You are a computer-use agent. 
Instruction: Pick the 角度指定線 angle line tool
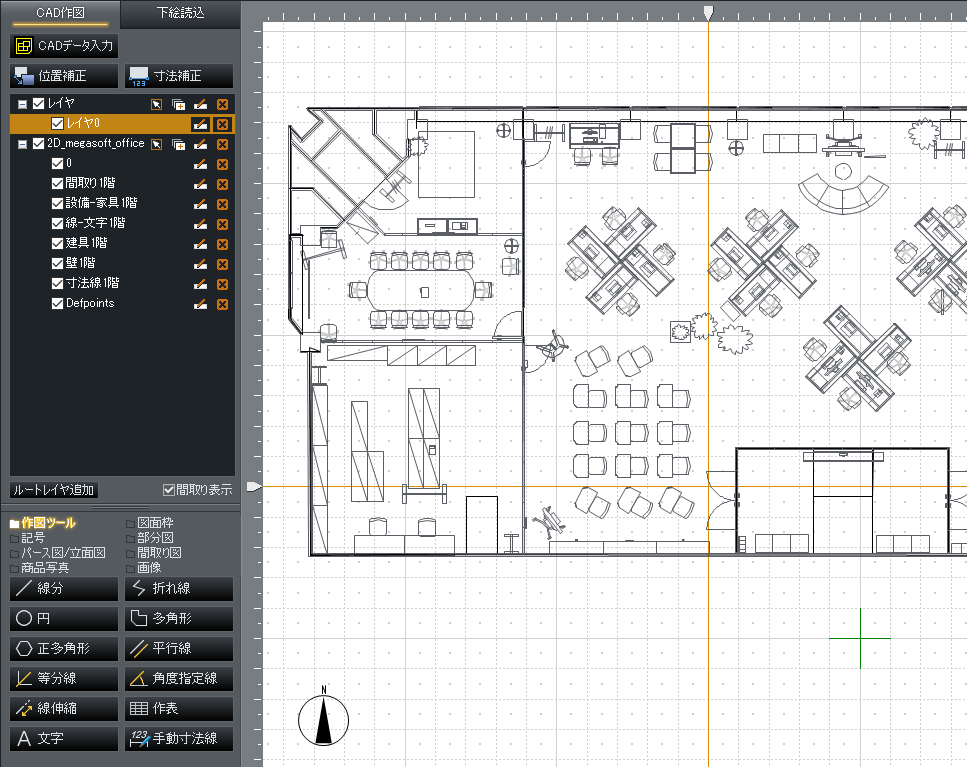(x=178, y=679)
